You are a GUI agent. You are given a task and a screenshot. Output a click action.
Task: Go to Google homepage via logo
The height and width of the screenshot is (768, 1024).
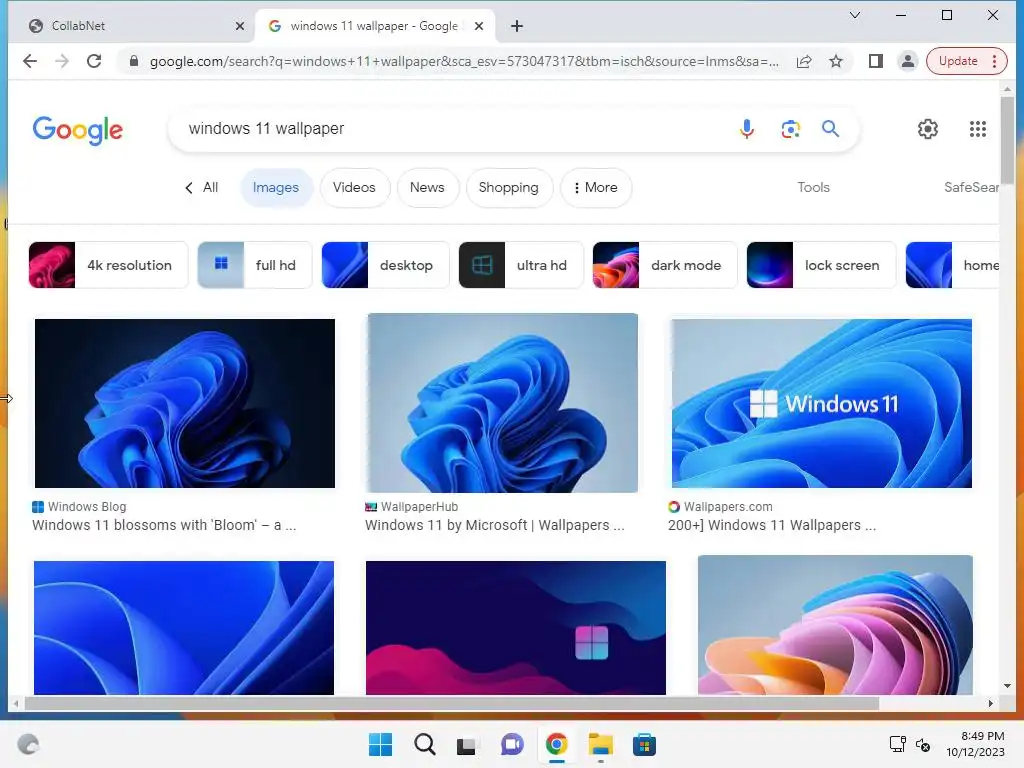(78, 130)
